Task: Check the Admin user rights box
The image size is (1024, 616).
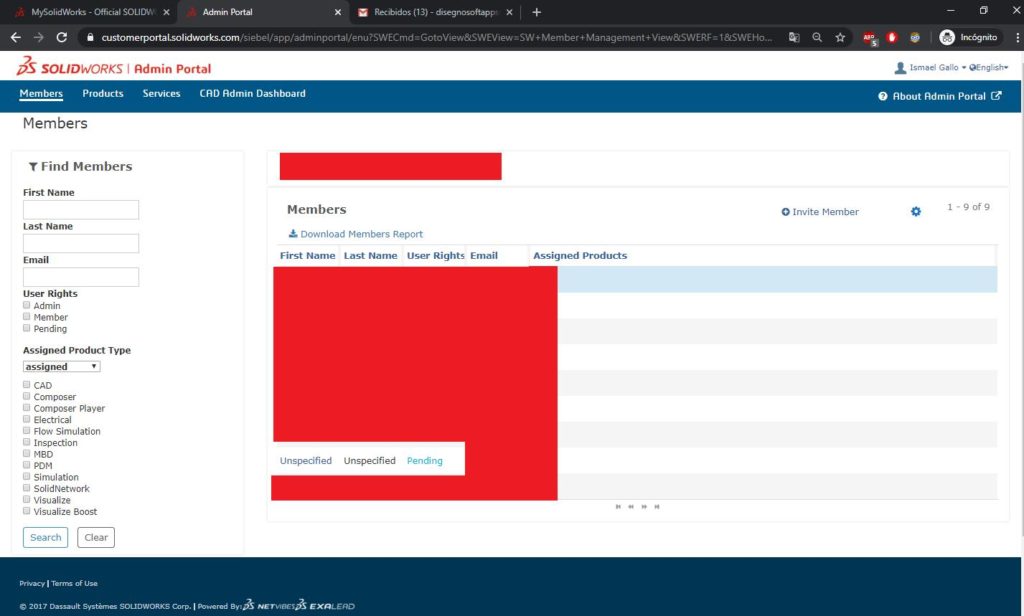Action: tap(27, 305)
